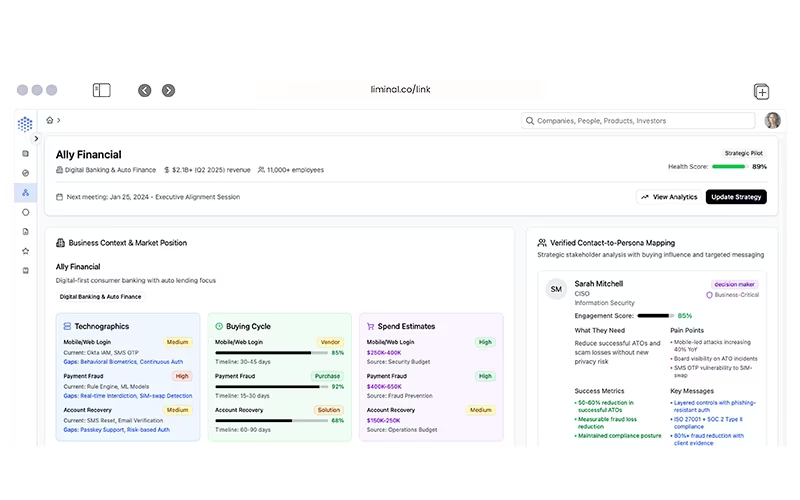
Task: Click the Health Score progress bar
Action: pyautogui.click(x=730, y=167)
